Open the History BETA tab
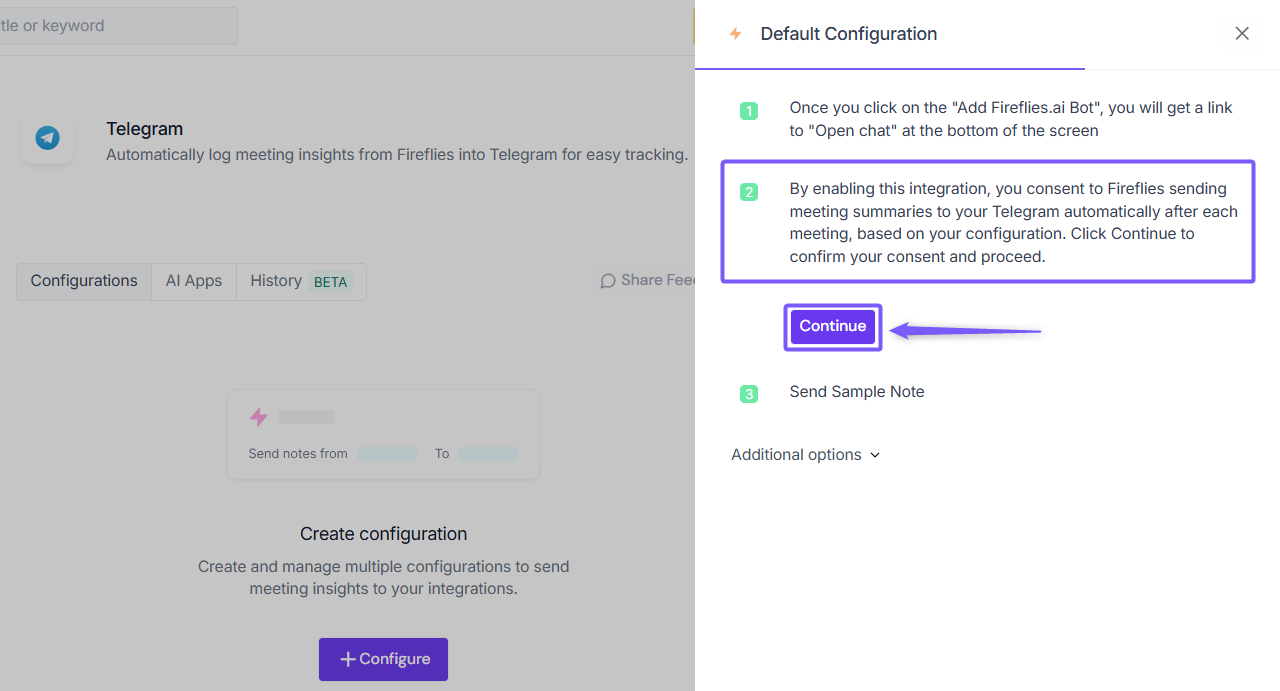 [300, 281]
